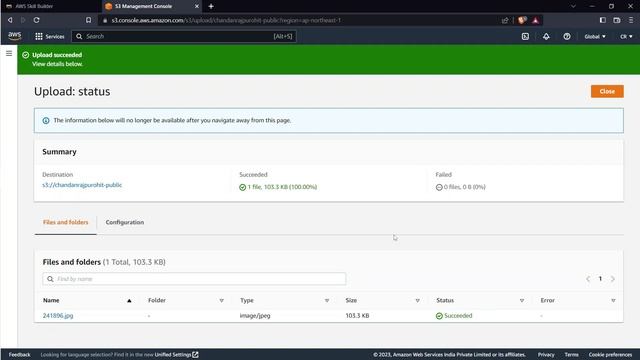Click the Find by name filter field
Viewport: 640px width, 360px height.
tap(194, 279)
